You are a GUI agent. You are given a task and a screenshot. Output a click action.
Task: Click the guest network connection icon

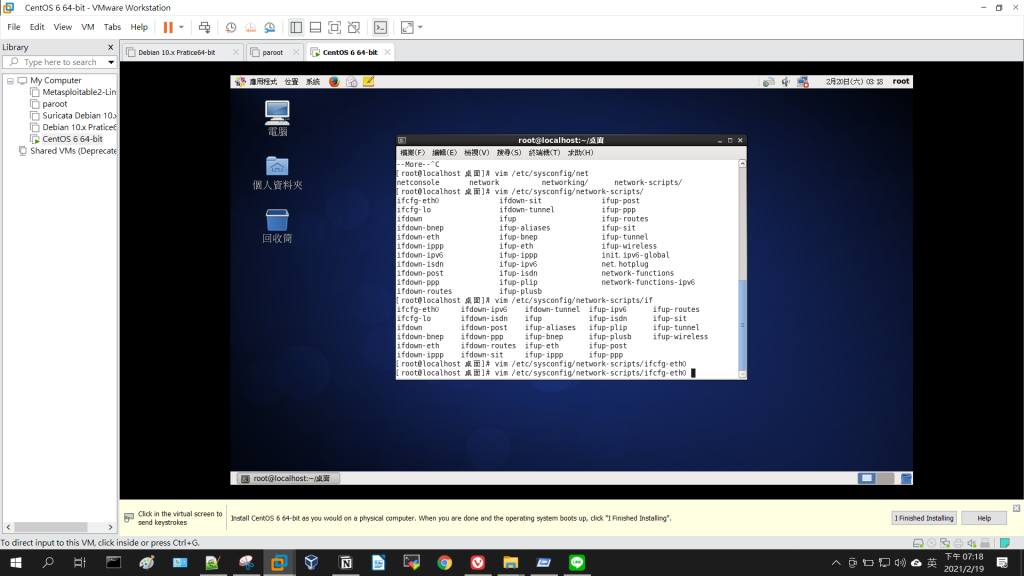pyautogui.click(x=803, y=82)
